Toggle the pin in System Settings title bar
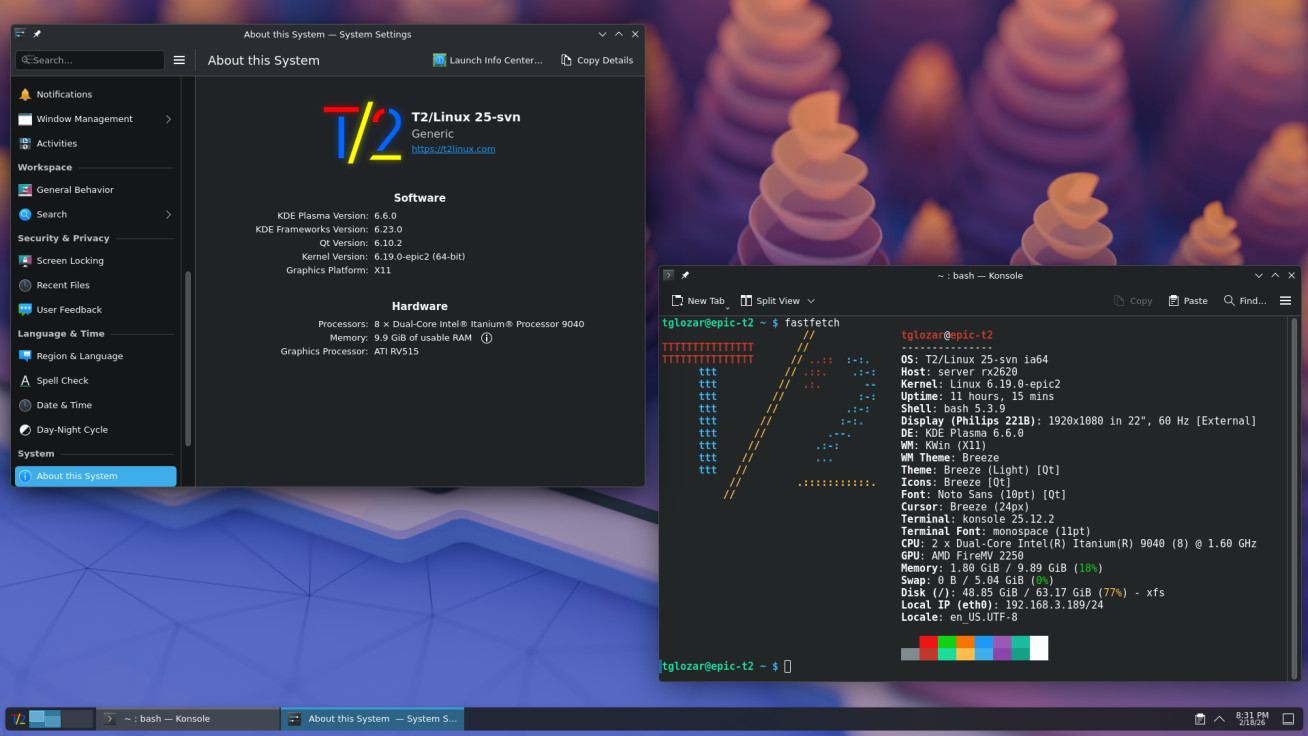 (x=37, y=34)
